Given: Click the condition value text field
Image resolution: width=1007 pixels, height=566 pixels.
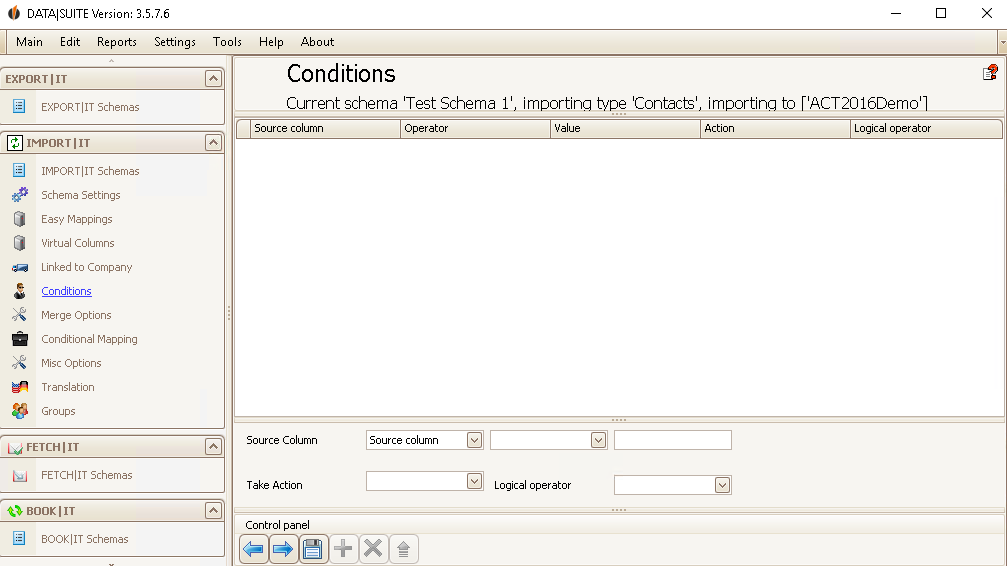Looking at the screenshot, I should click(x=672, y=440).
